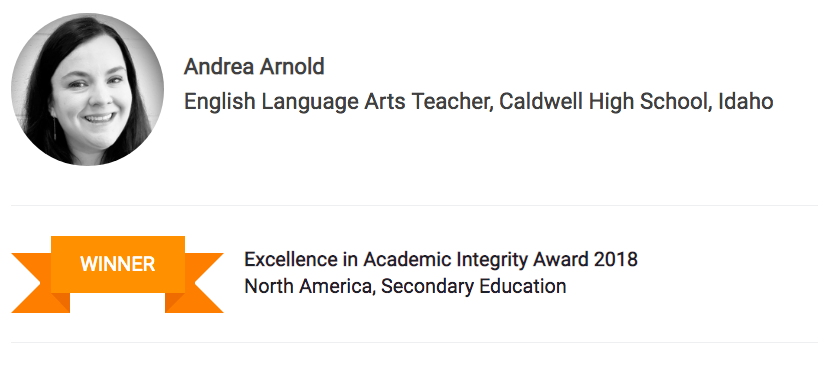The height and width of the screenshot is (370, 818).
Task: Click the orange WINNER ribbon badge
Action: coord(117,274)
